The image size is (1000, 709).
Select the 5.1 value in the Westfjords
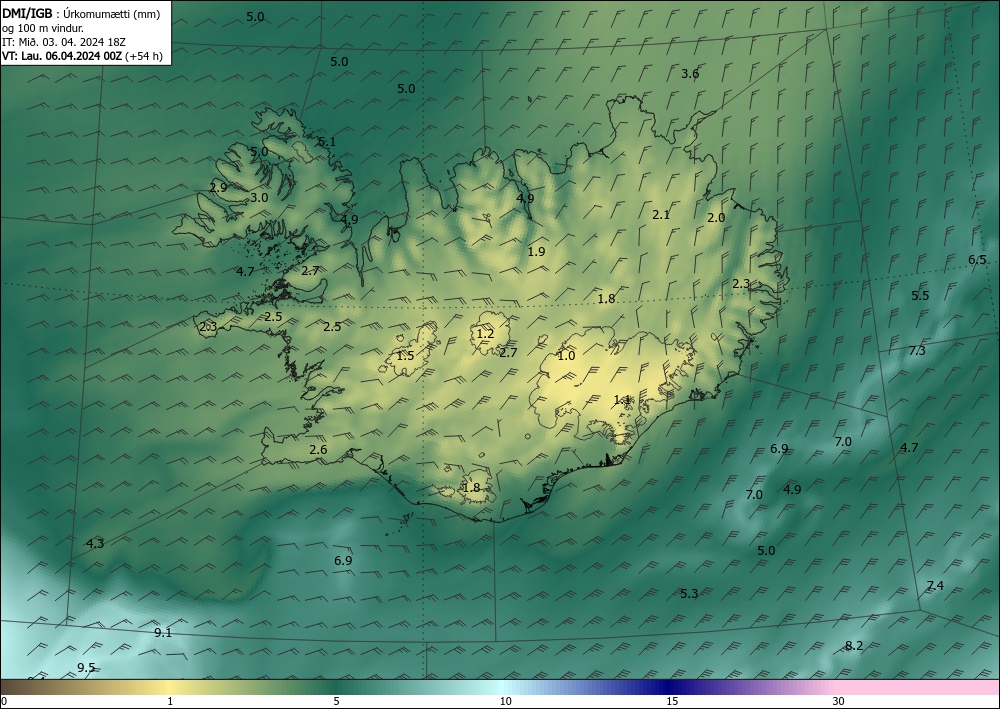point(327,142)
